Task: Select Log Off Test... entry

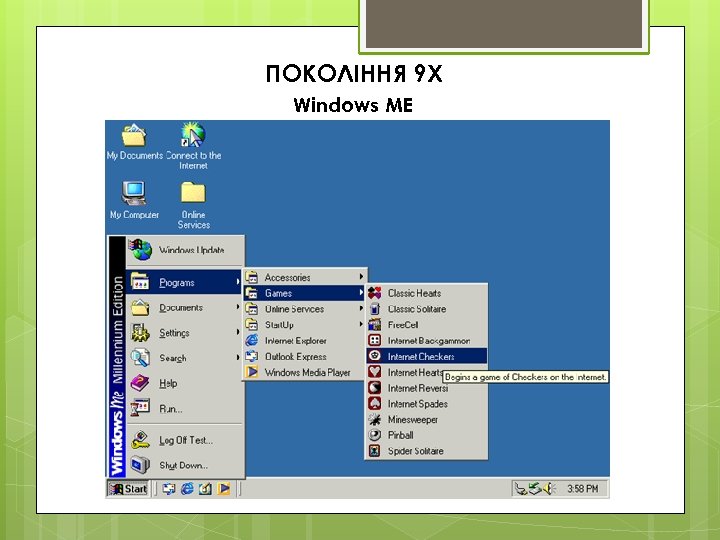Action: 185,440
